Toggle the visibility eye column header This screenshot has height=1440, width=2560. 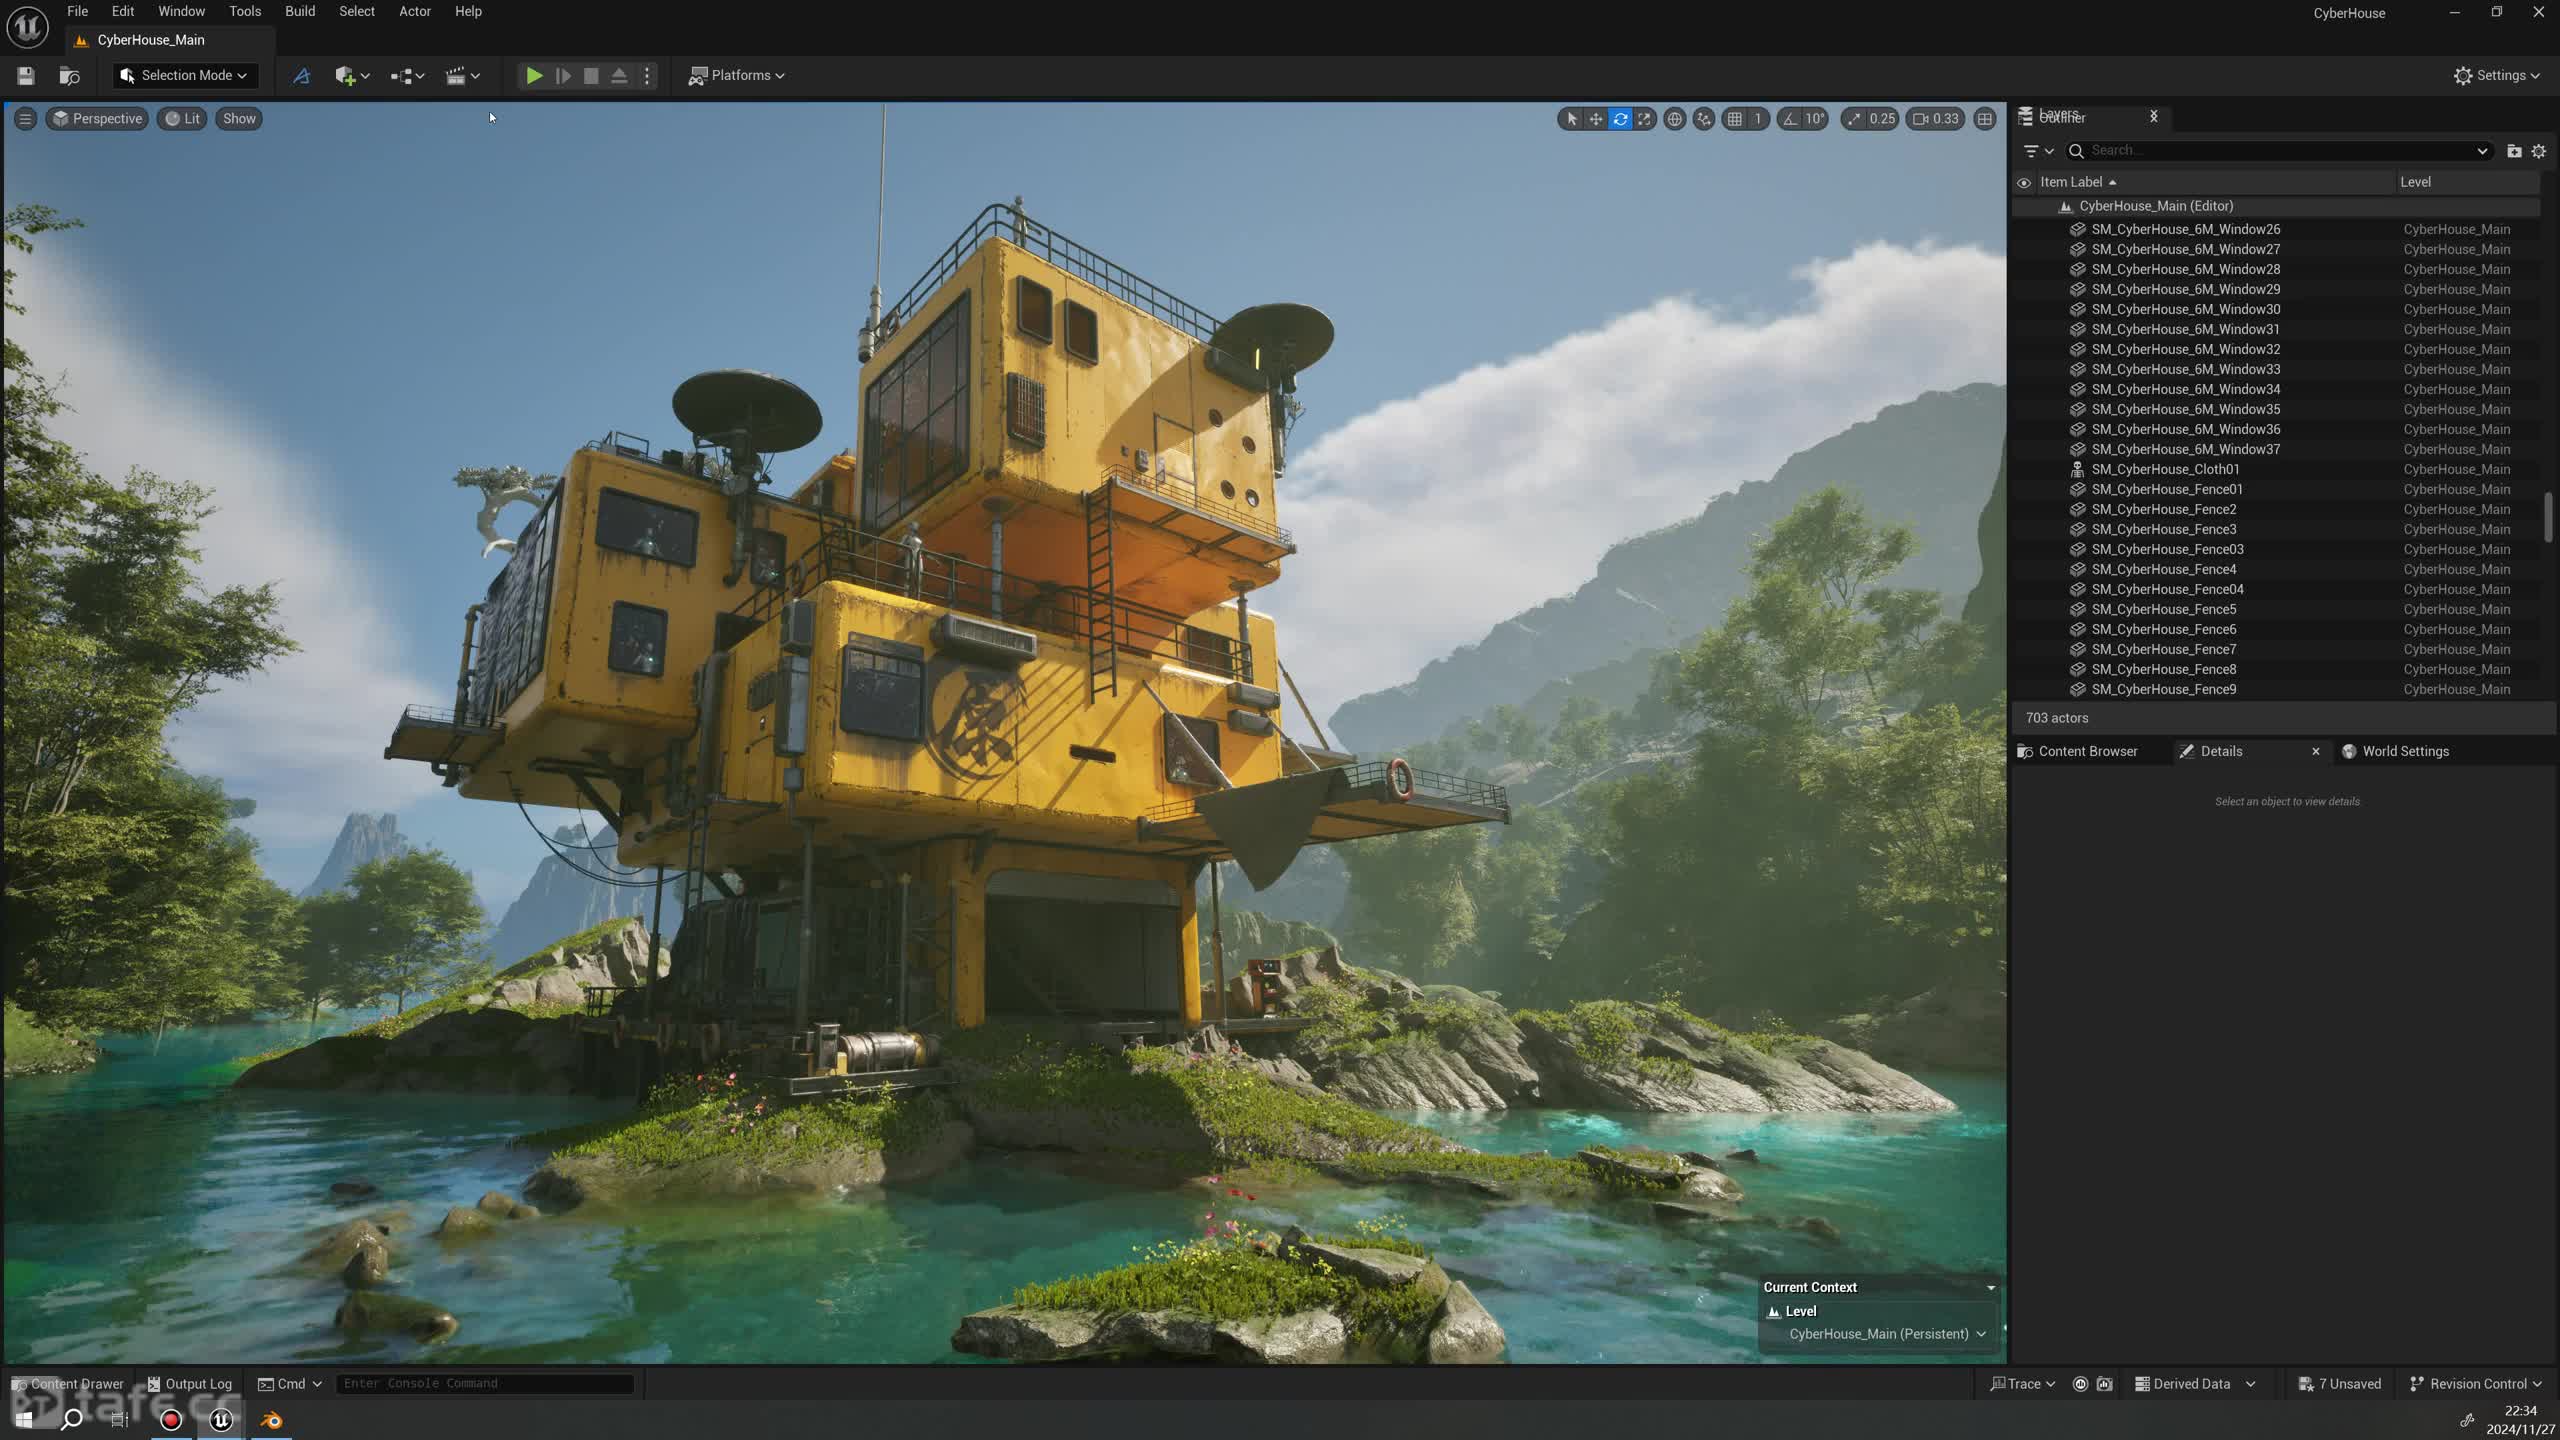[2024, 183]
